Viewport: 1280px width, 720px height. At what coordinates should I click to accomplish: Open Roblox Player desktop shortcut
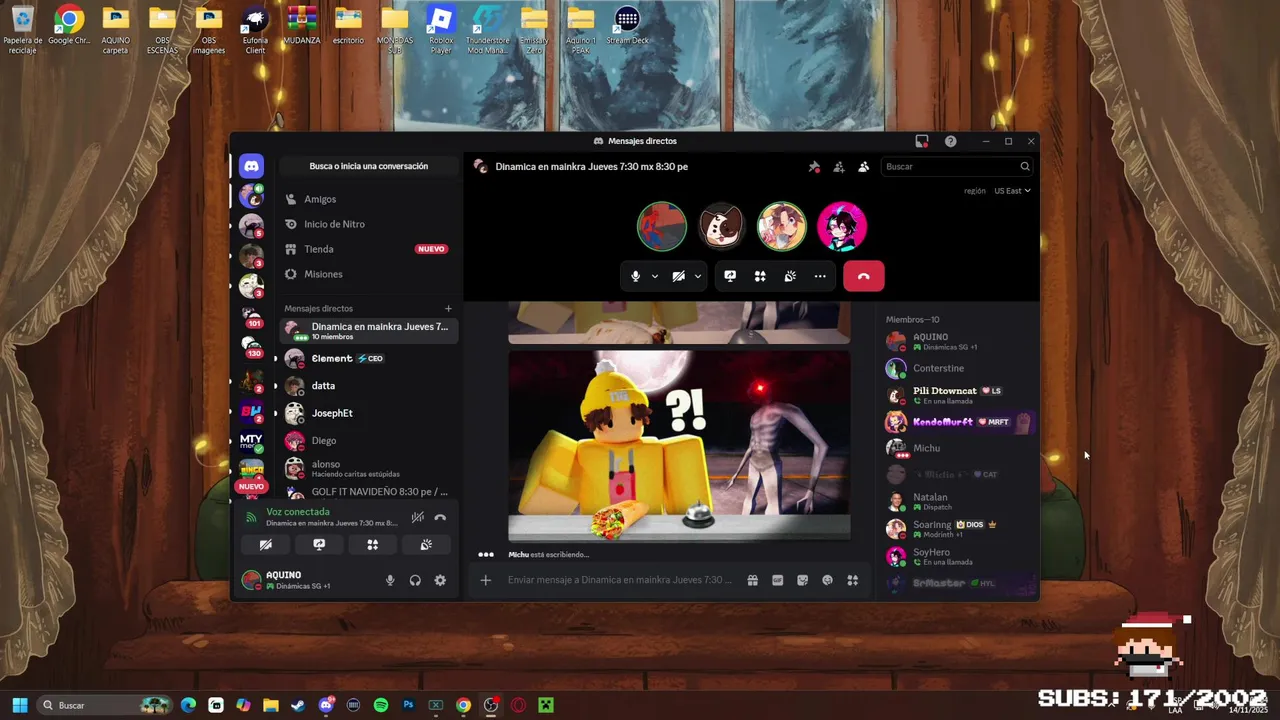click(441, 29)
